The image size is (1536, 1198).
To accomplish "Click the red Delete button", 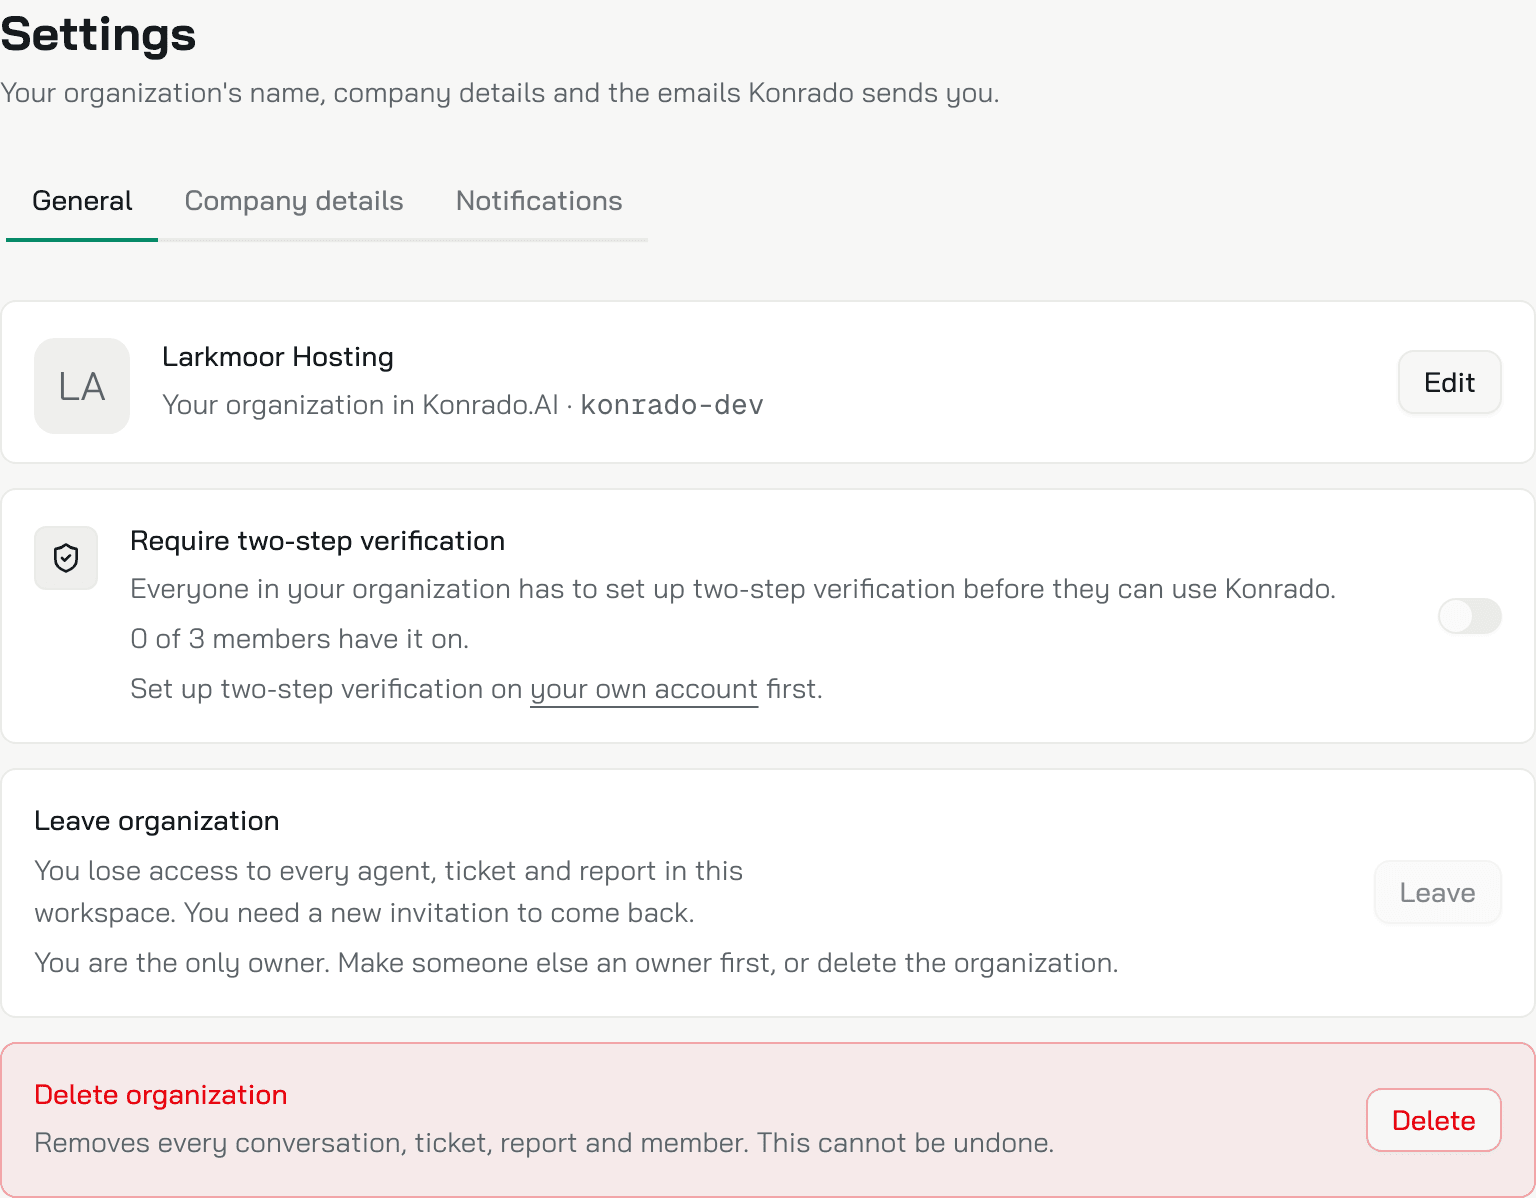I will (x=1433, y=1120).
